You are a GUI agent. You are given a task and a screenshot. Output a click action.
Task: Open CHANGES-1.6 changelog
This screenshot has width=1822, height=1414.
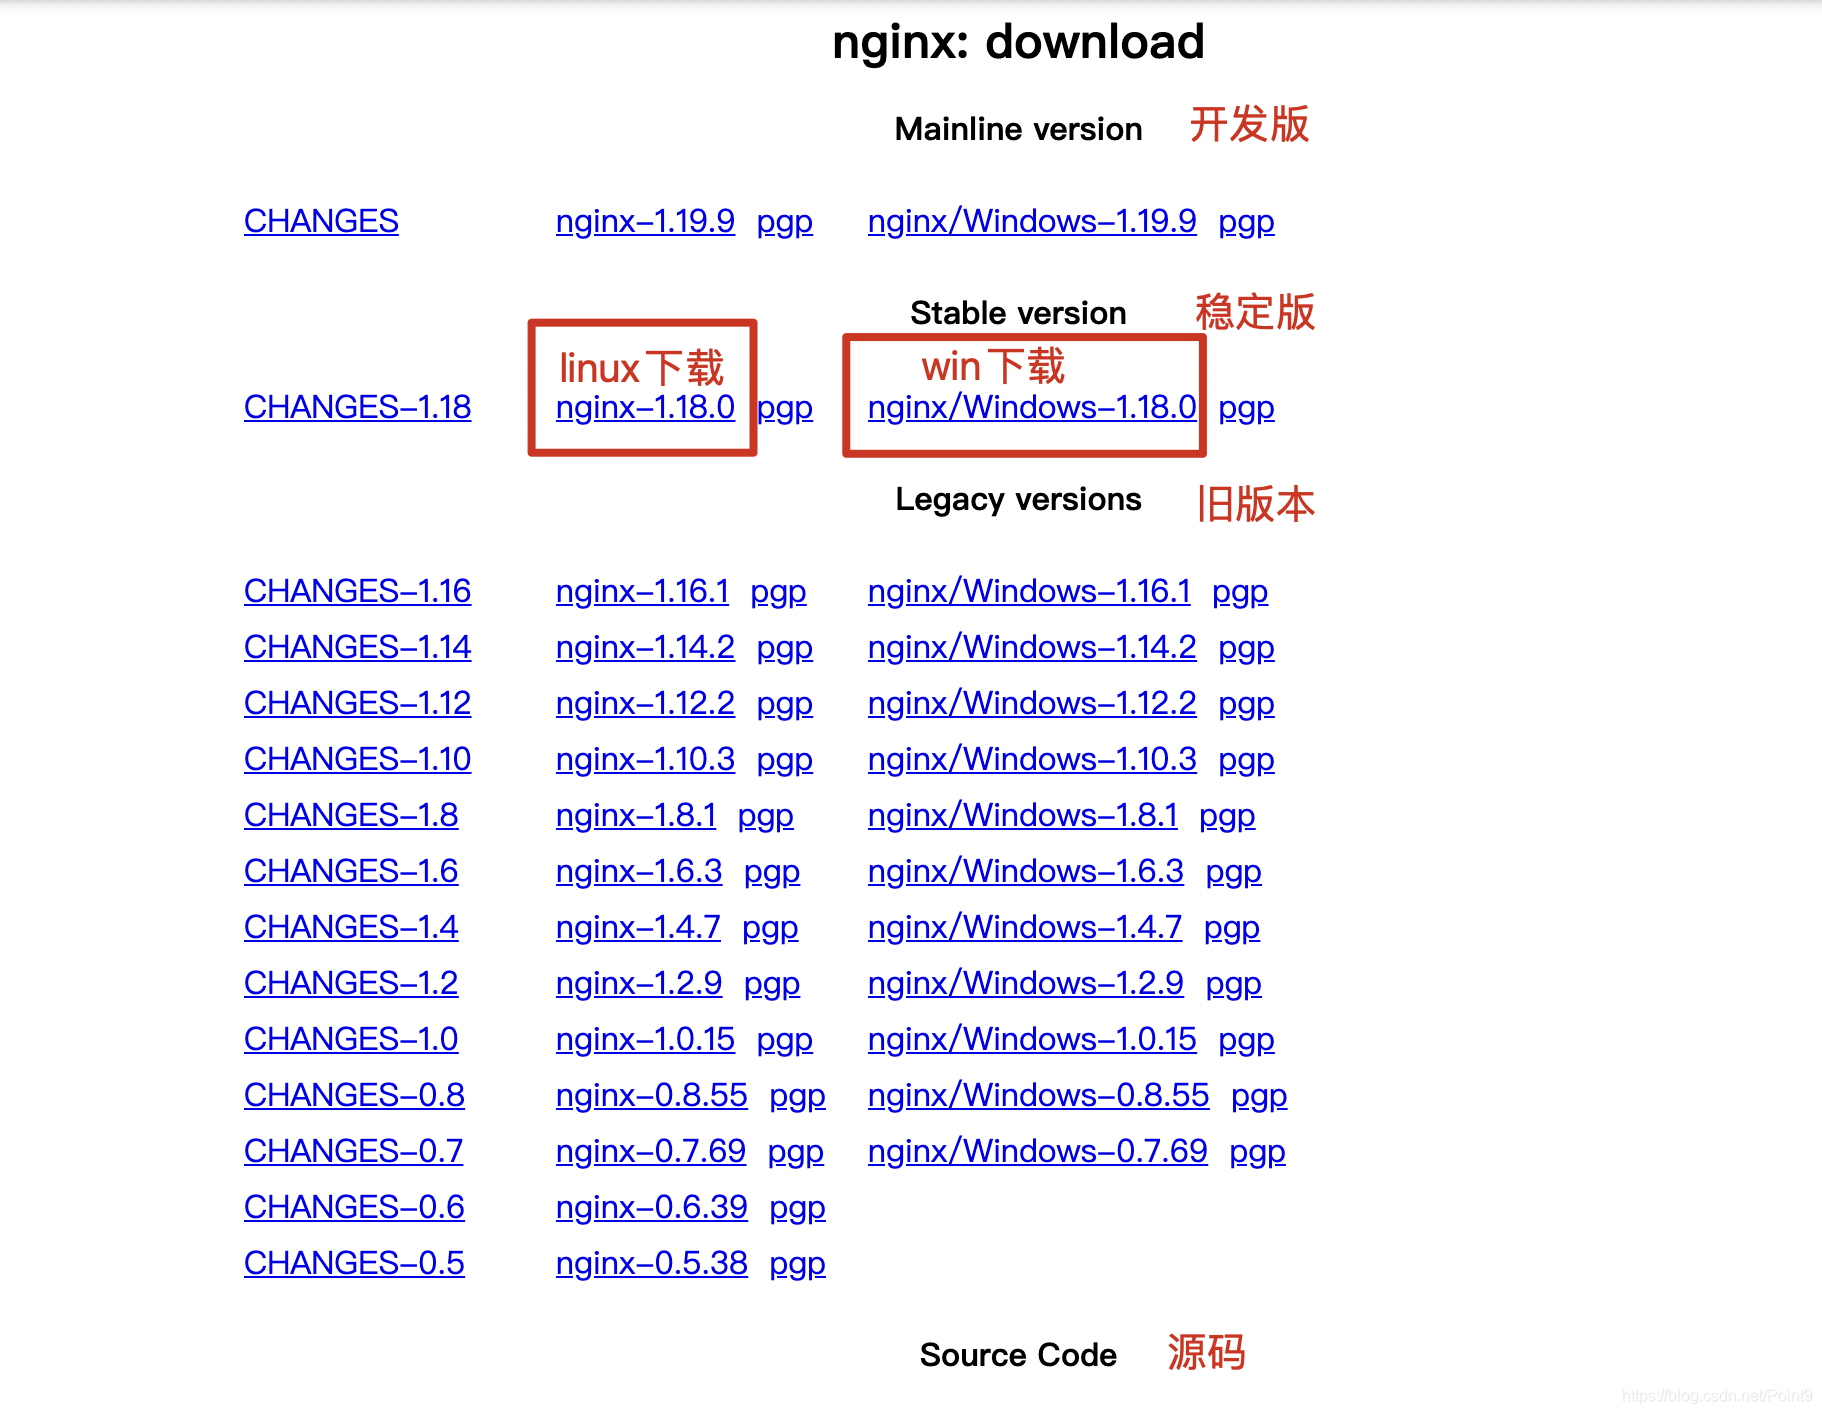[351, 871]
